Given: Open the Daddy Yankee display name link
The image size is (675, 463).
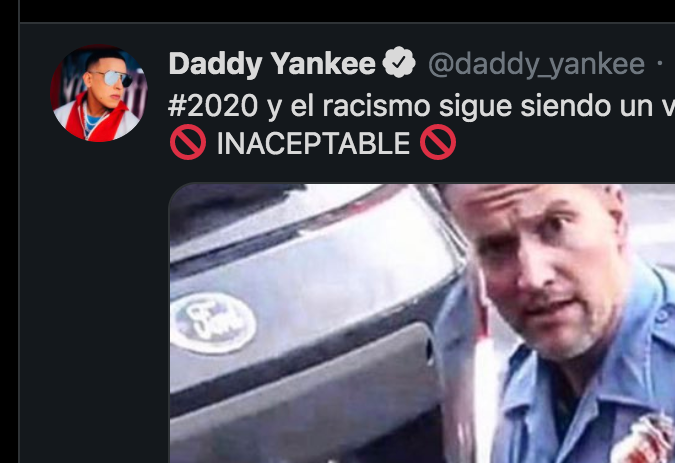Looking at the screenshot, I should tap(272, 64).
